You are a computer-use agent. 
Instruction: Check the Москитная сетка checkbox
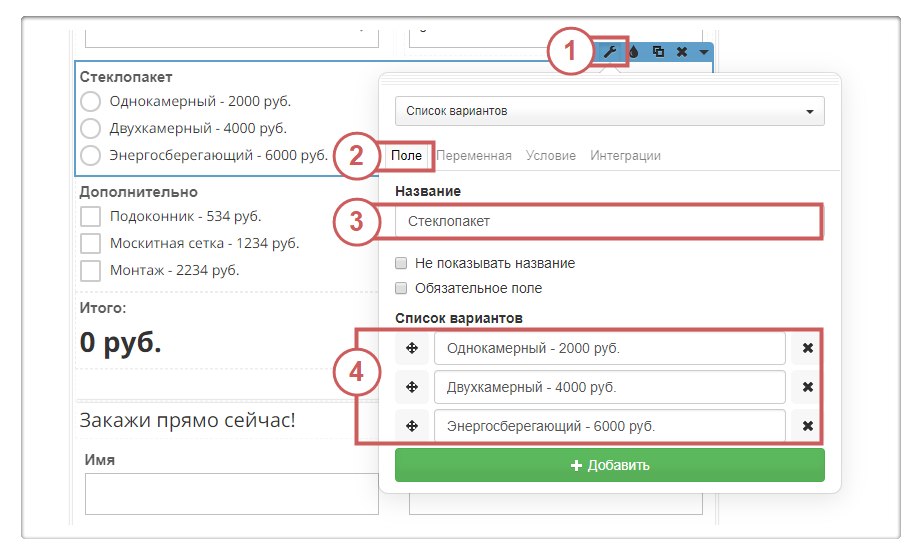coord(91,243)
